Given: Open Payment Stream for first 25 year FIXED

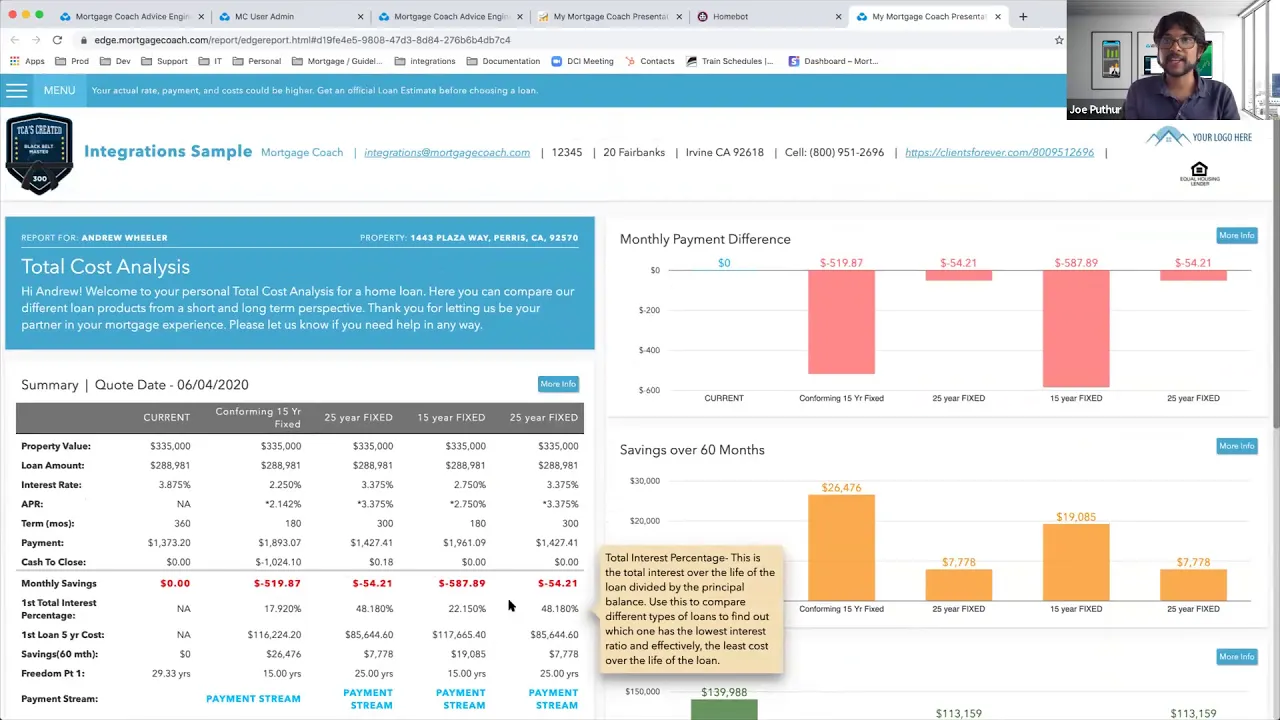Looking at the screenshot, I should [368, 699].
